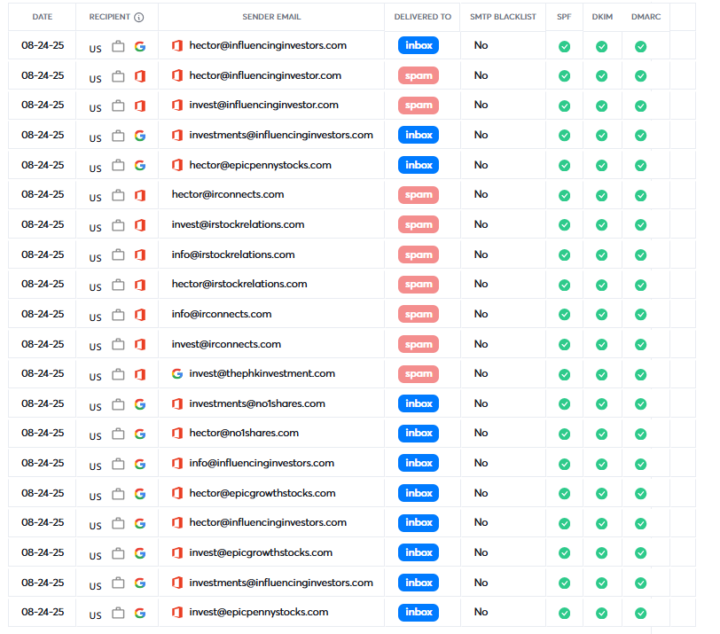Click briefcase icon in hector@no1shares.com row
Screen dimensions: 720x634
118,434
